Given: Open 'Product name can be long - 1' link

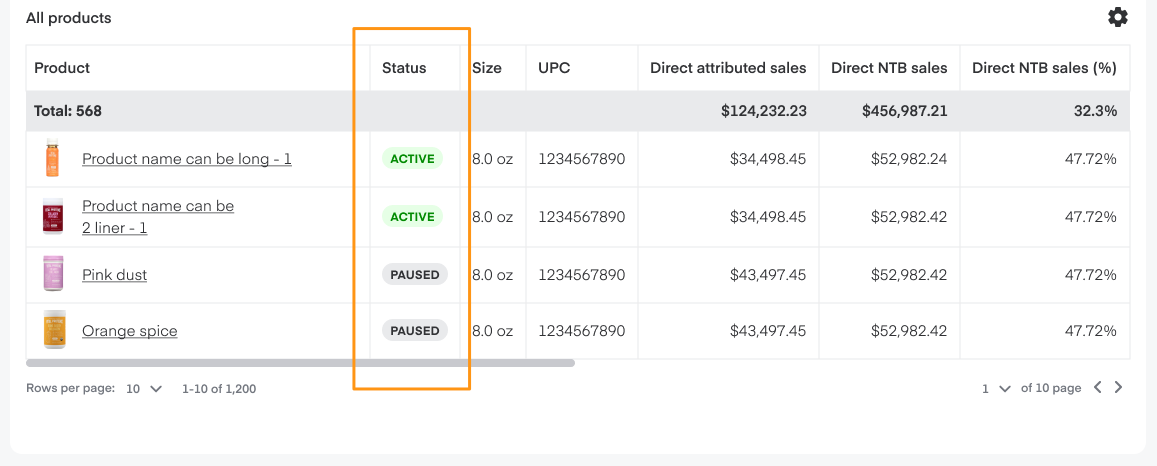Looking at the screenshot, I should [187, 159].
